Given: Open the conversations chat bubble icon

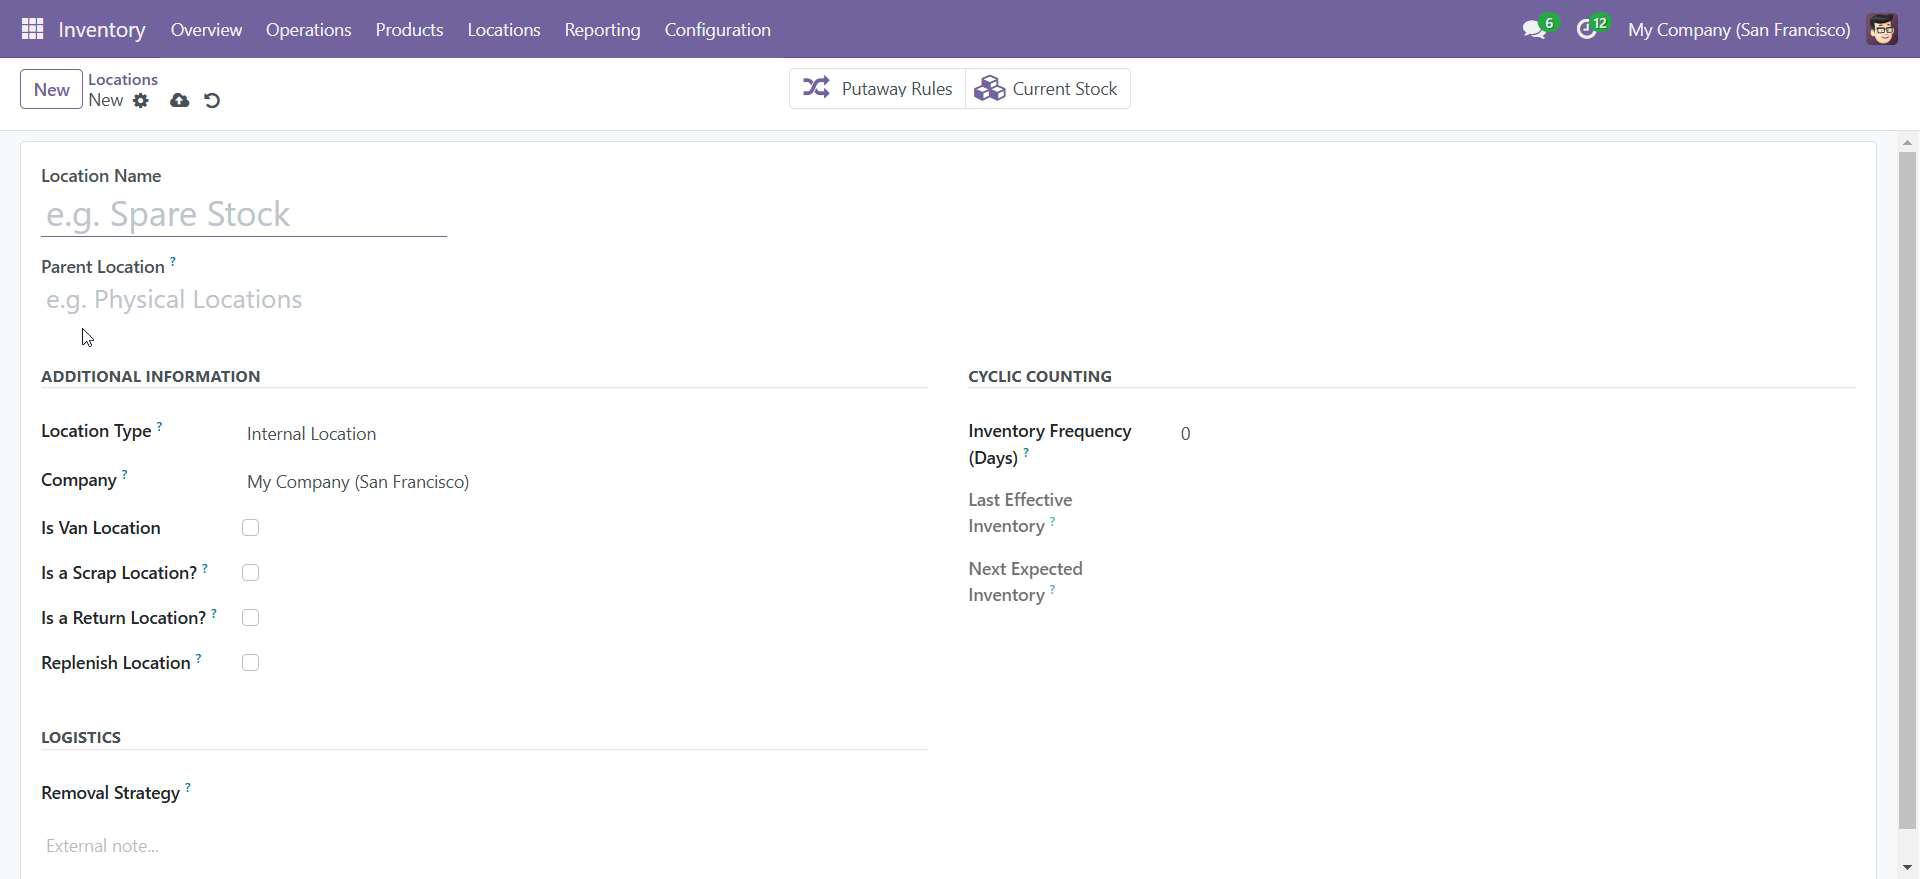Looking at the screenshot, I should 1534,30.
